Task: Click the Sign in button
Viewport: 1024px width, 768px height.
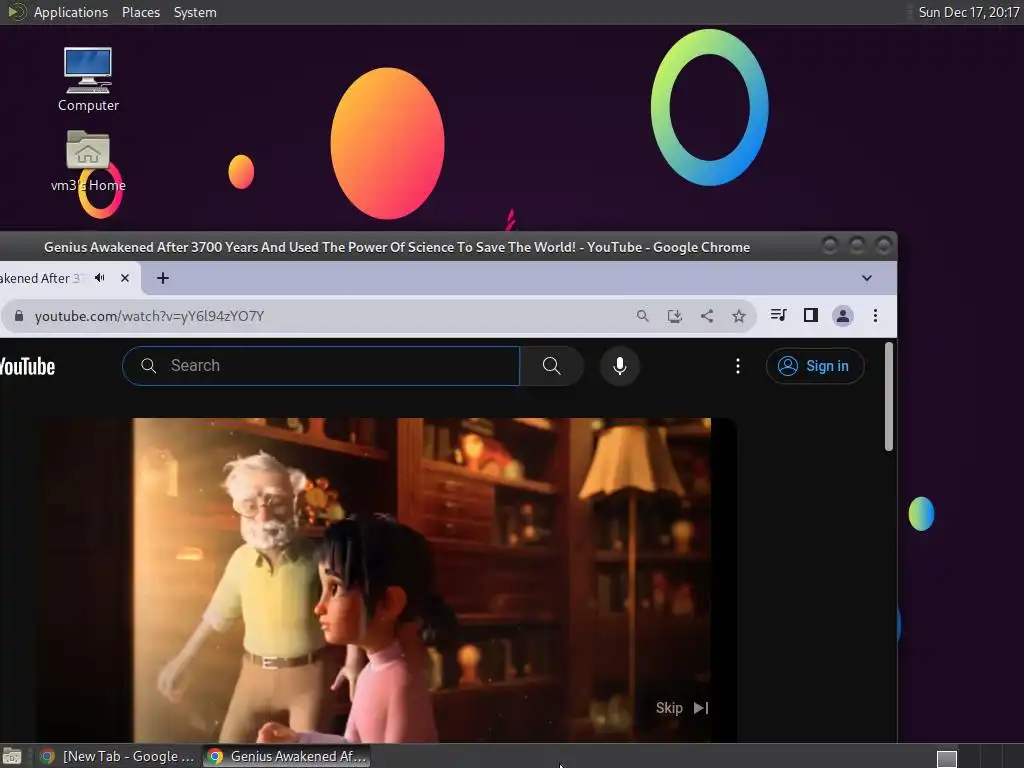Action: (x=815, y=366)
